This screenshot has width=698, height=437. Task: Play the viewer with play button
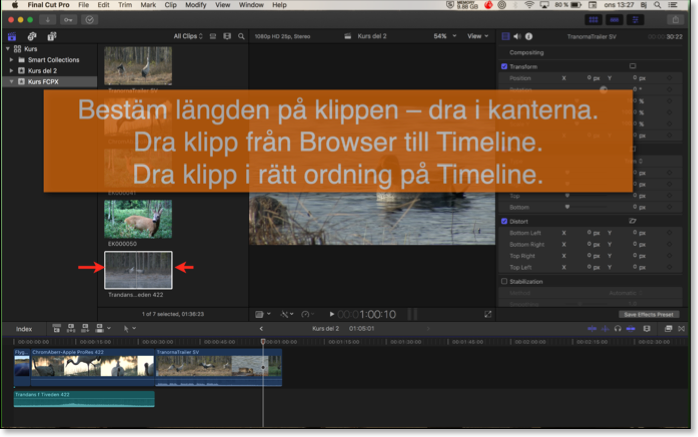332,314
